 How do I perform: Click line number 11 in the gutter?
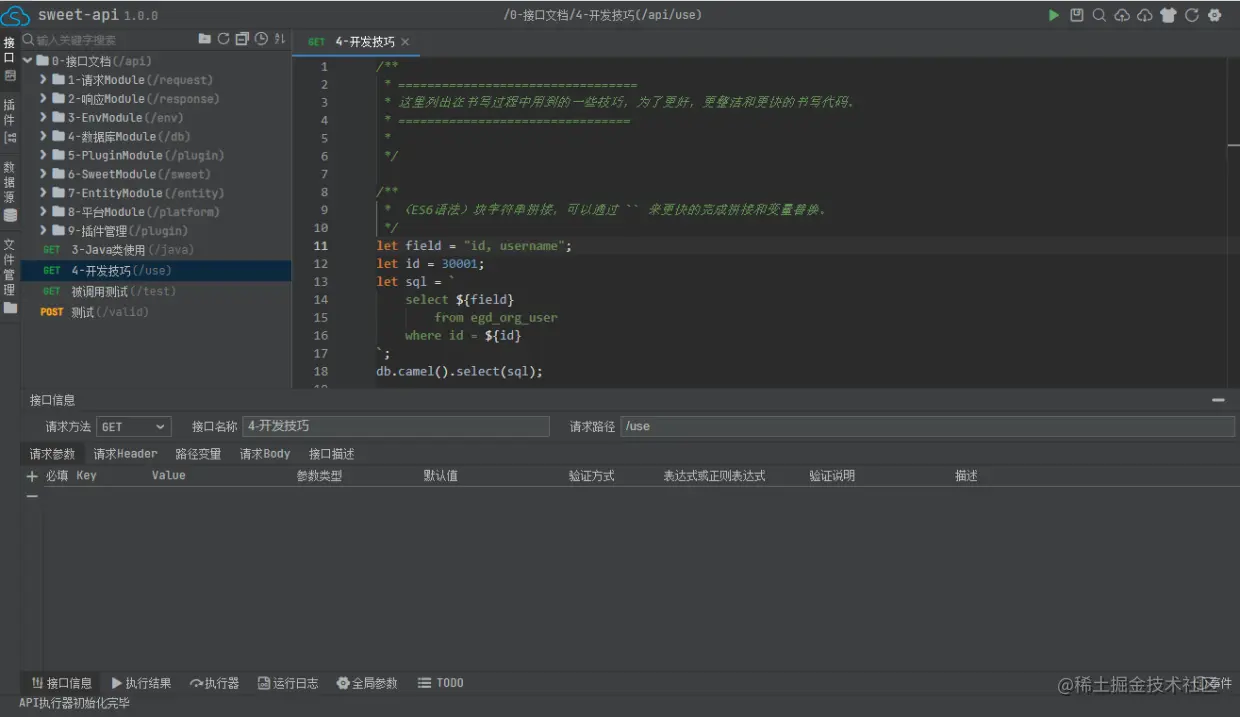320,246
